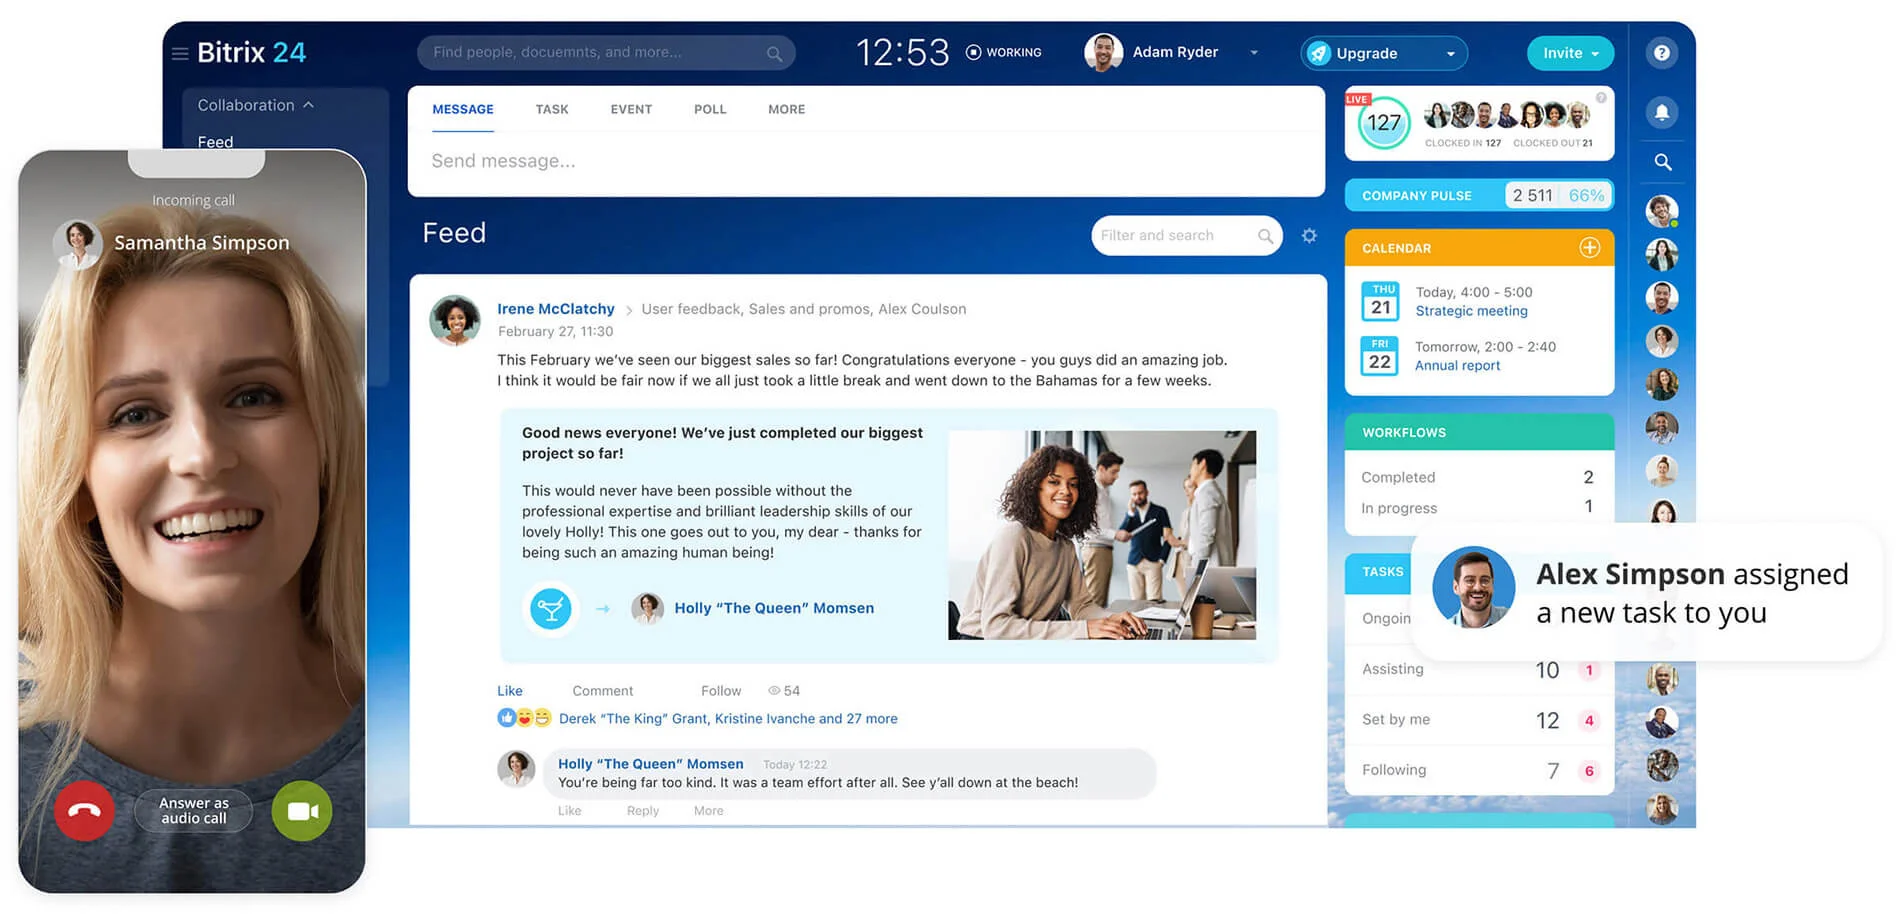Open the Following tasks row
This screenshot has width=1900, height=915.
[1479, 770]
